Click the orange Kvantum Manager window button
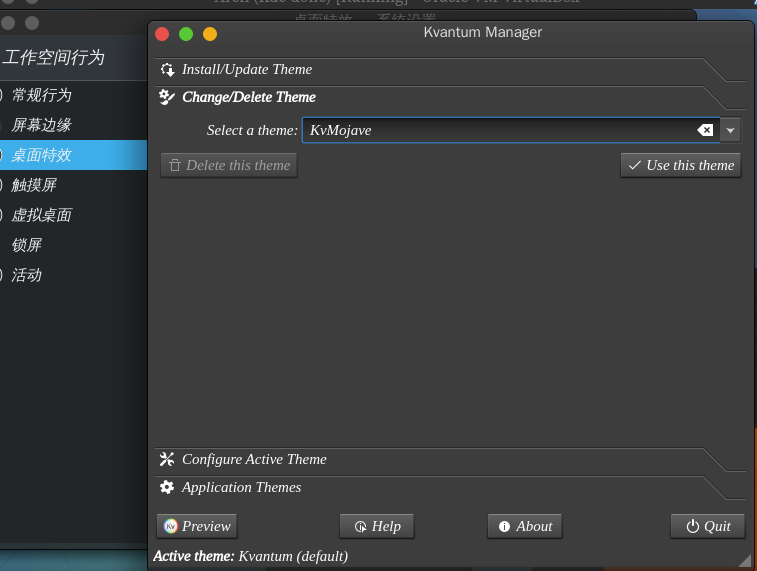Image resolution: width=757 pixels, height=571 pixels. click(x=210, y=34)
